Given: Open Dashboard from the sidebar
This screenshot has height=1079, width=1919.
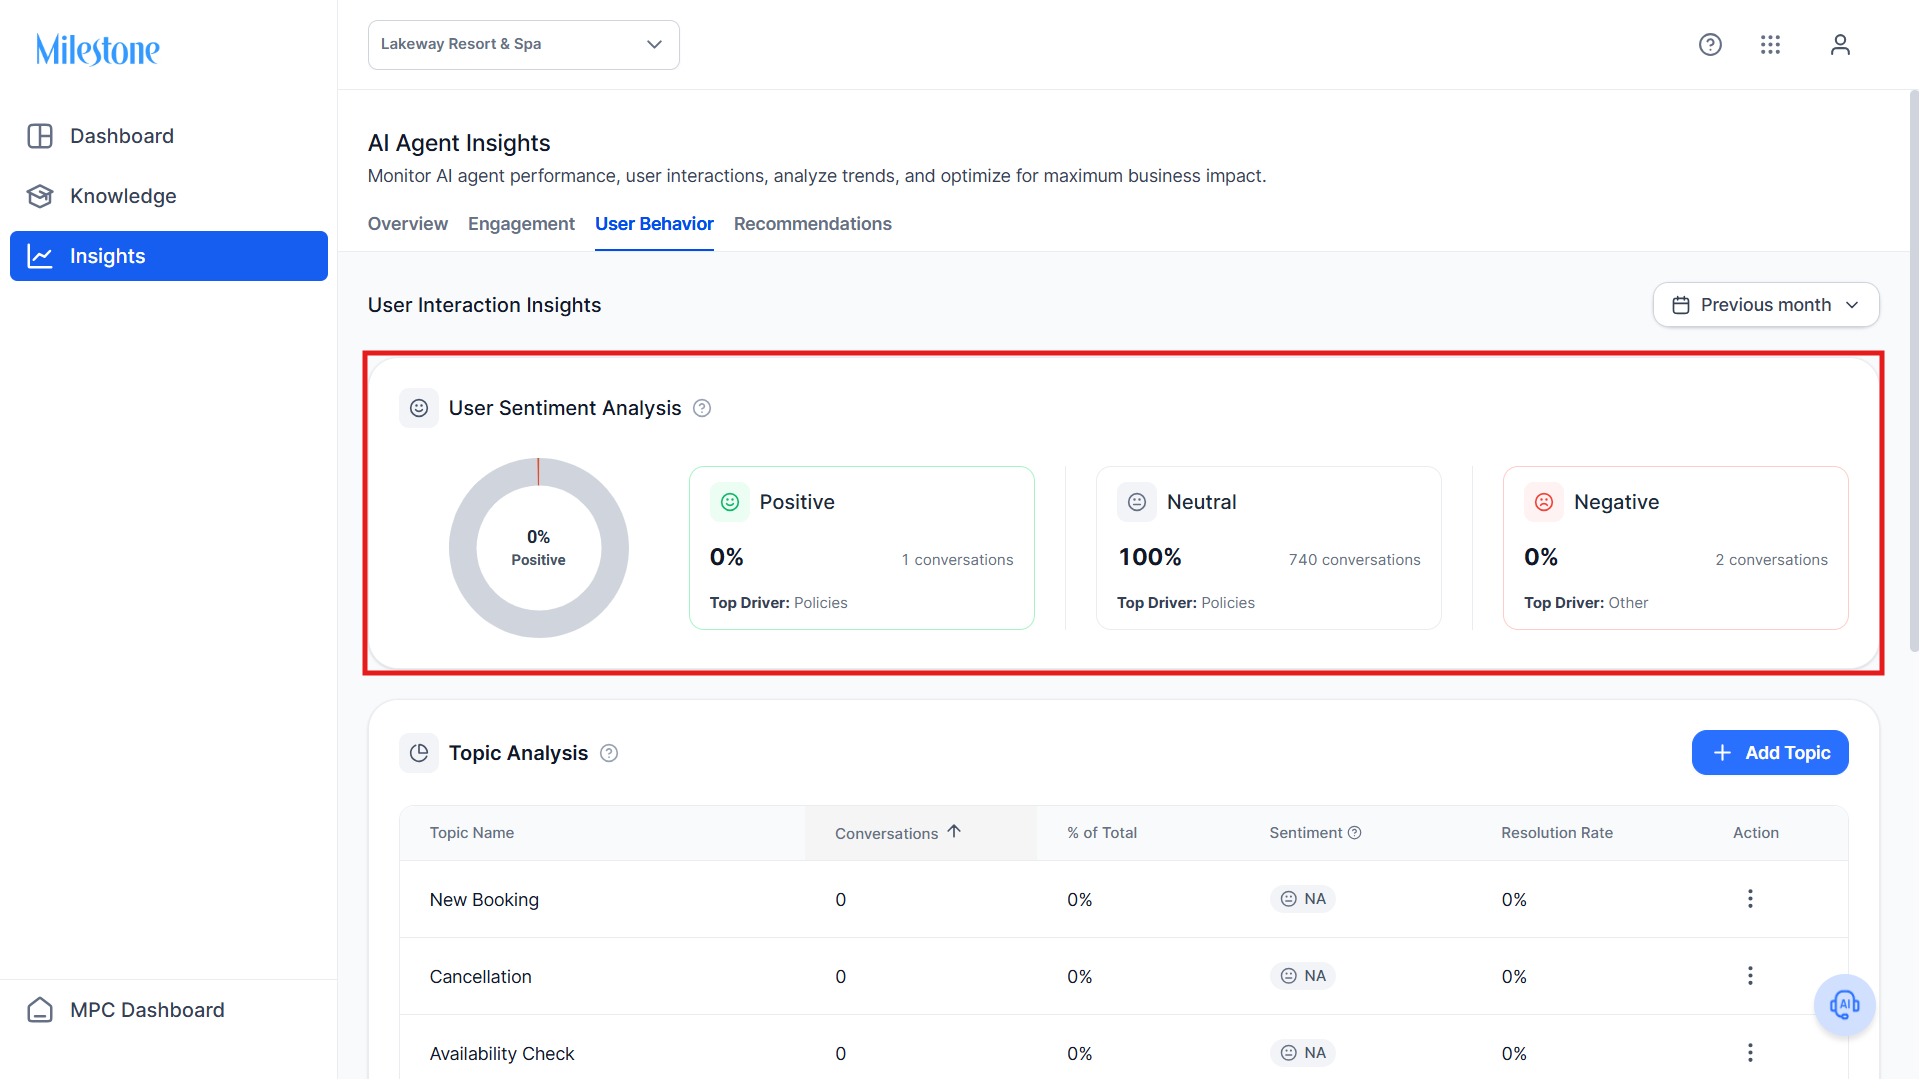Looking at the screenshot, I should pos(169,136).
